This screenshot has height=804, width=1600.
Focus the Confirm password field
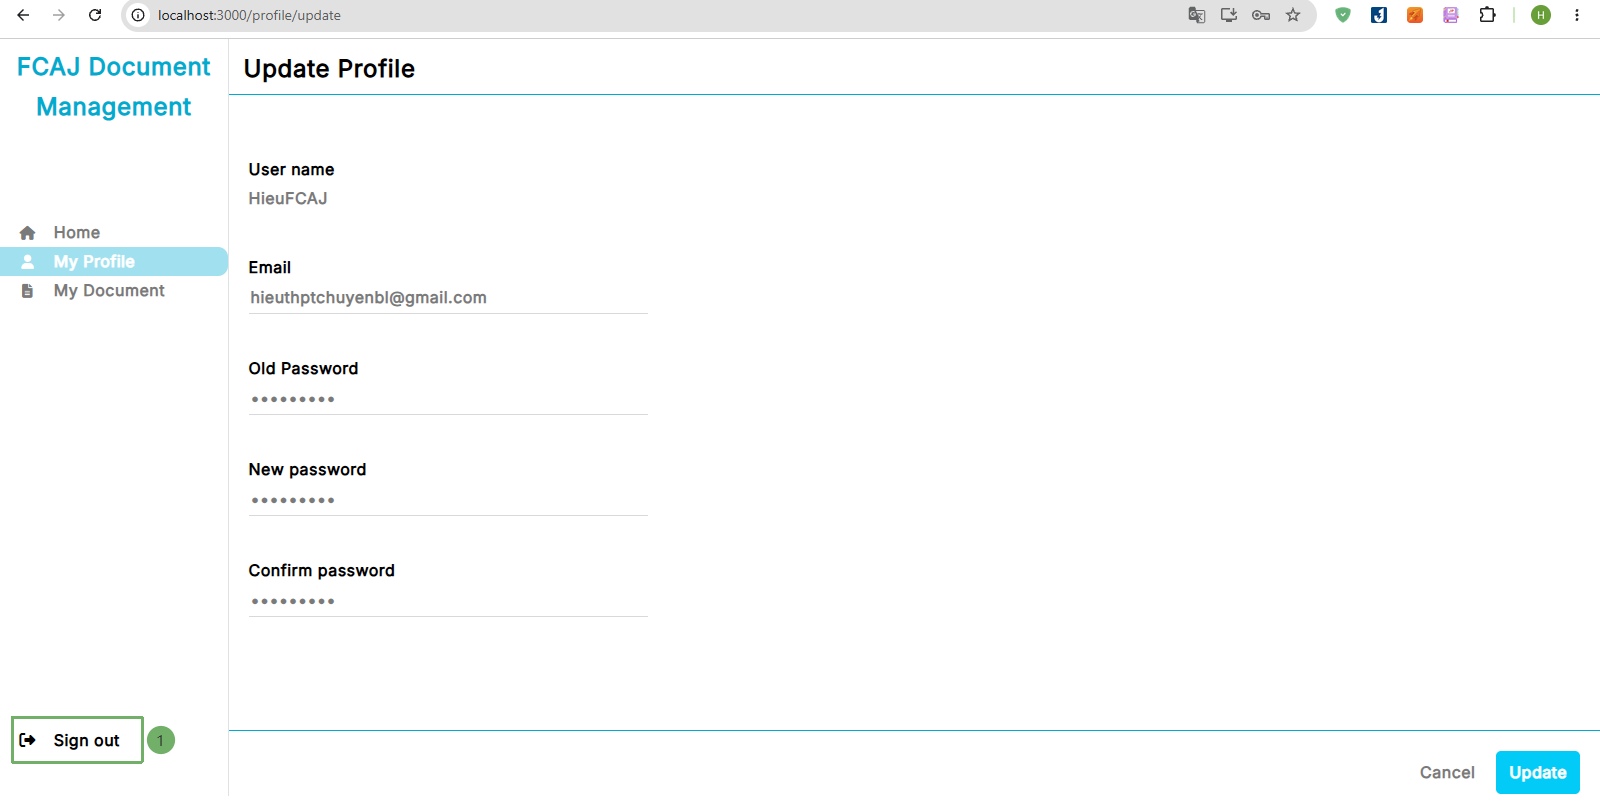click(448, 601)
